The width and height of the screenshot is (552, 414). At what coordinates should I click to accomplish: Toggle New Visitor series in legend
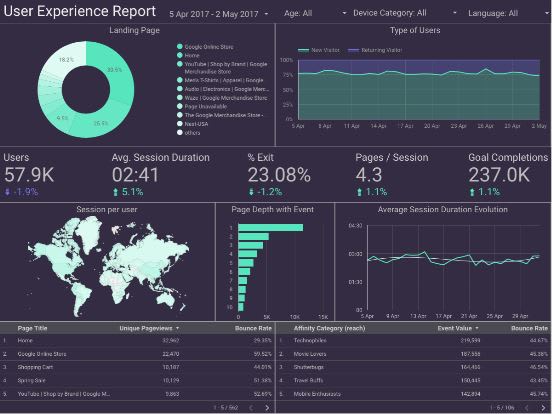(x=319, y=50)
